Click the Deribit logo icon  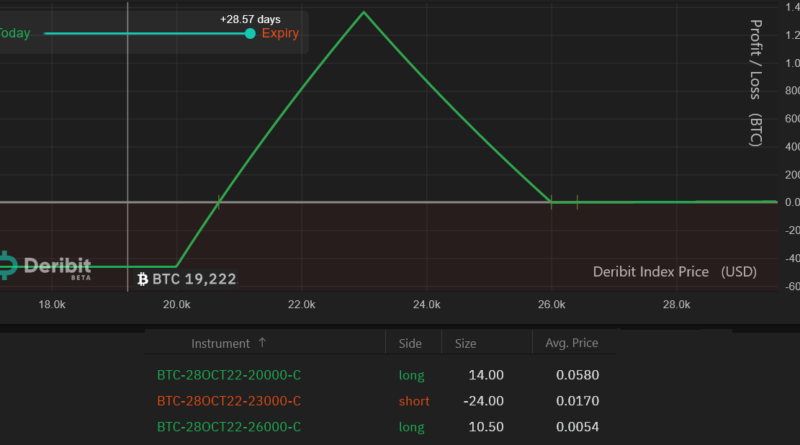tap(7, 265)
